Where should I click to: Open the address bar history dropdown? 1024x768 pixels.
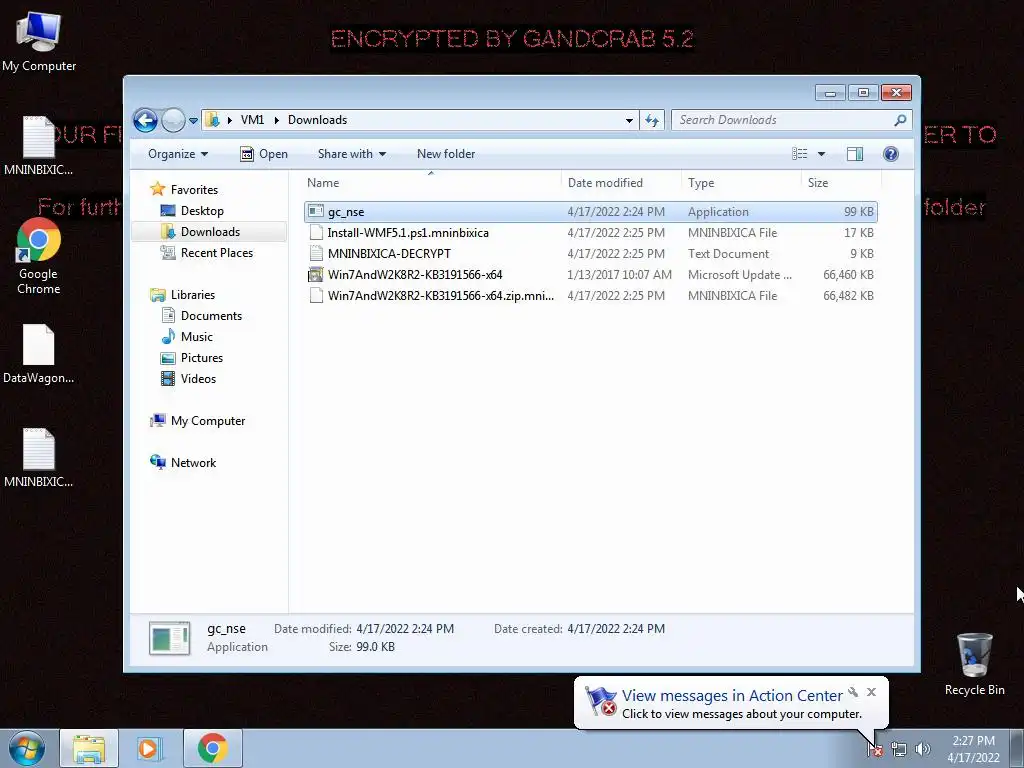pyautogui.click(x=629, y=120)
